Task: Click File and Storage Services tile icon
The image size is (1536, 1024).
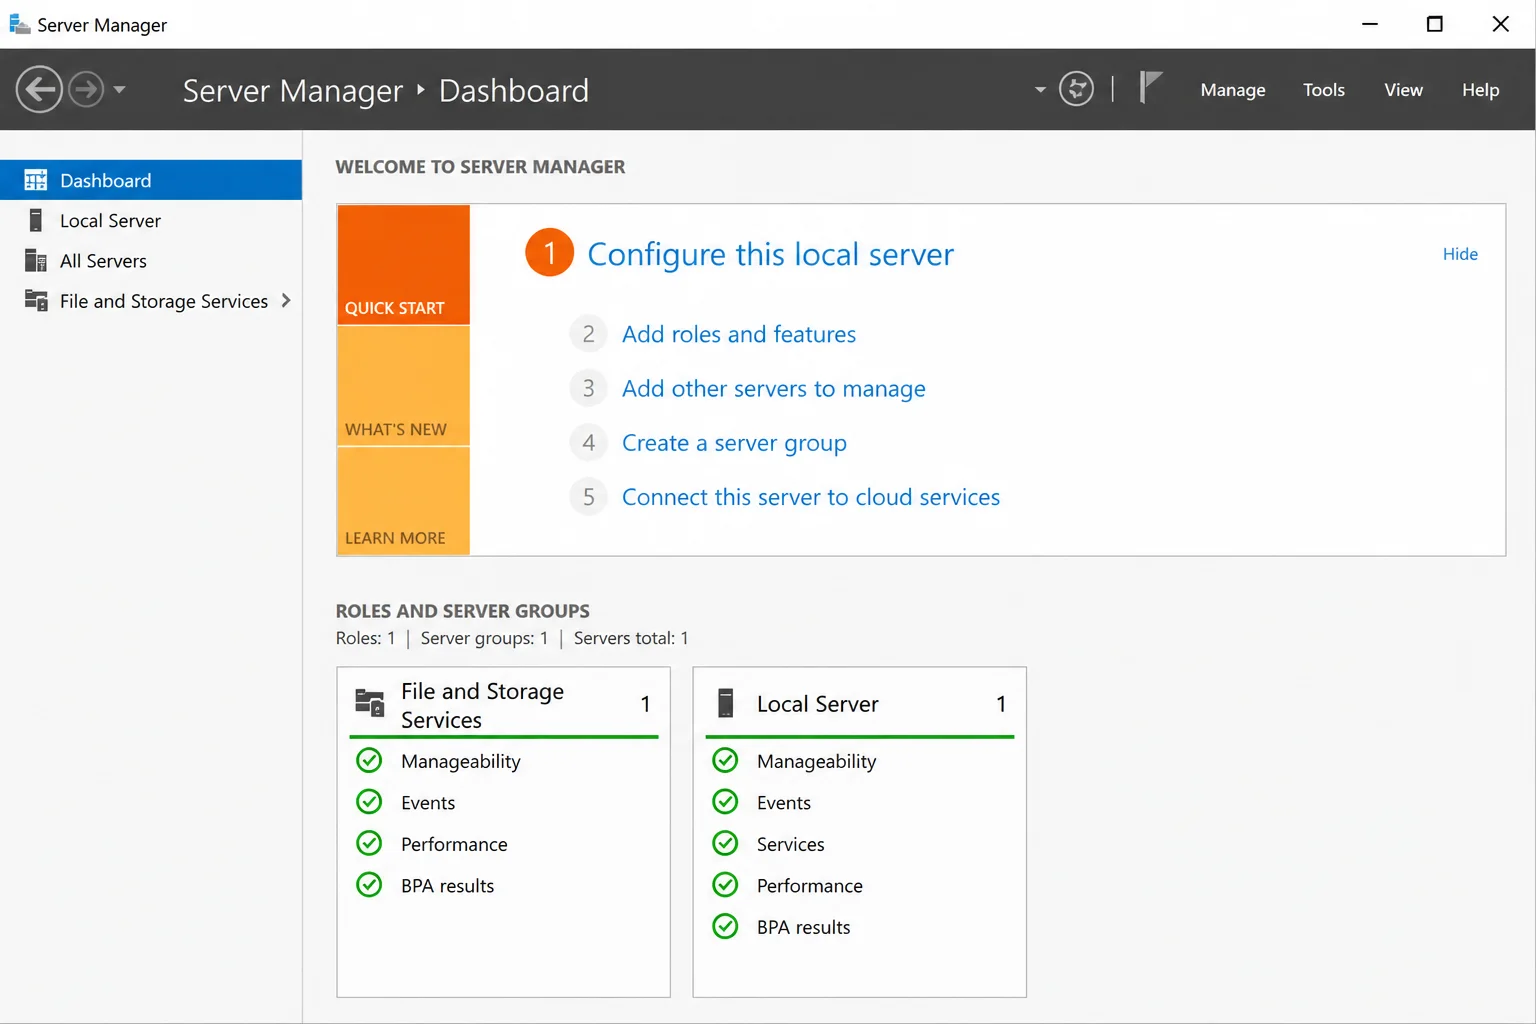Action: 370,703
